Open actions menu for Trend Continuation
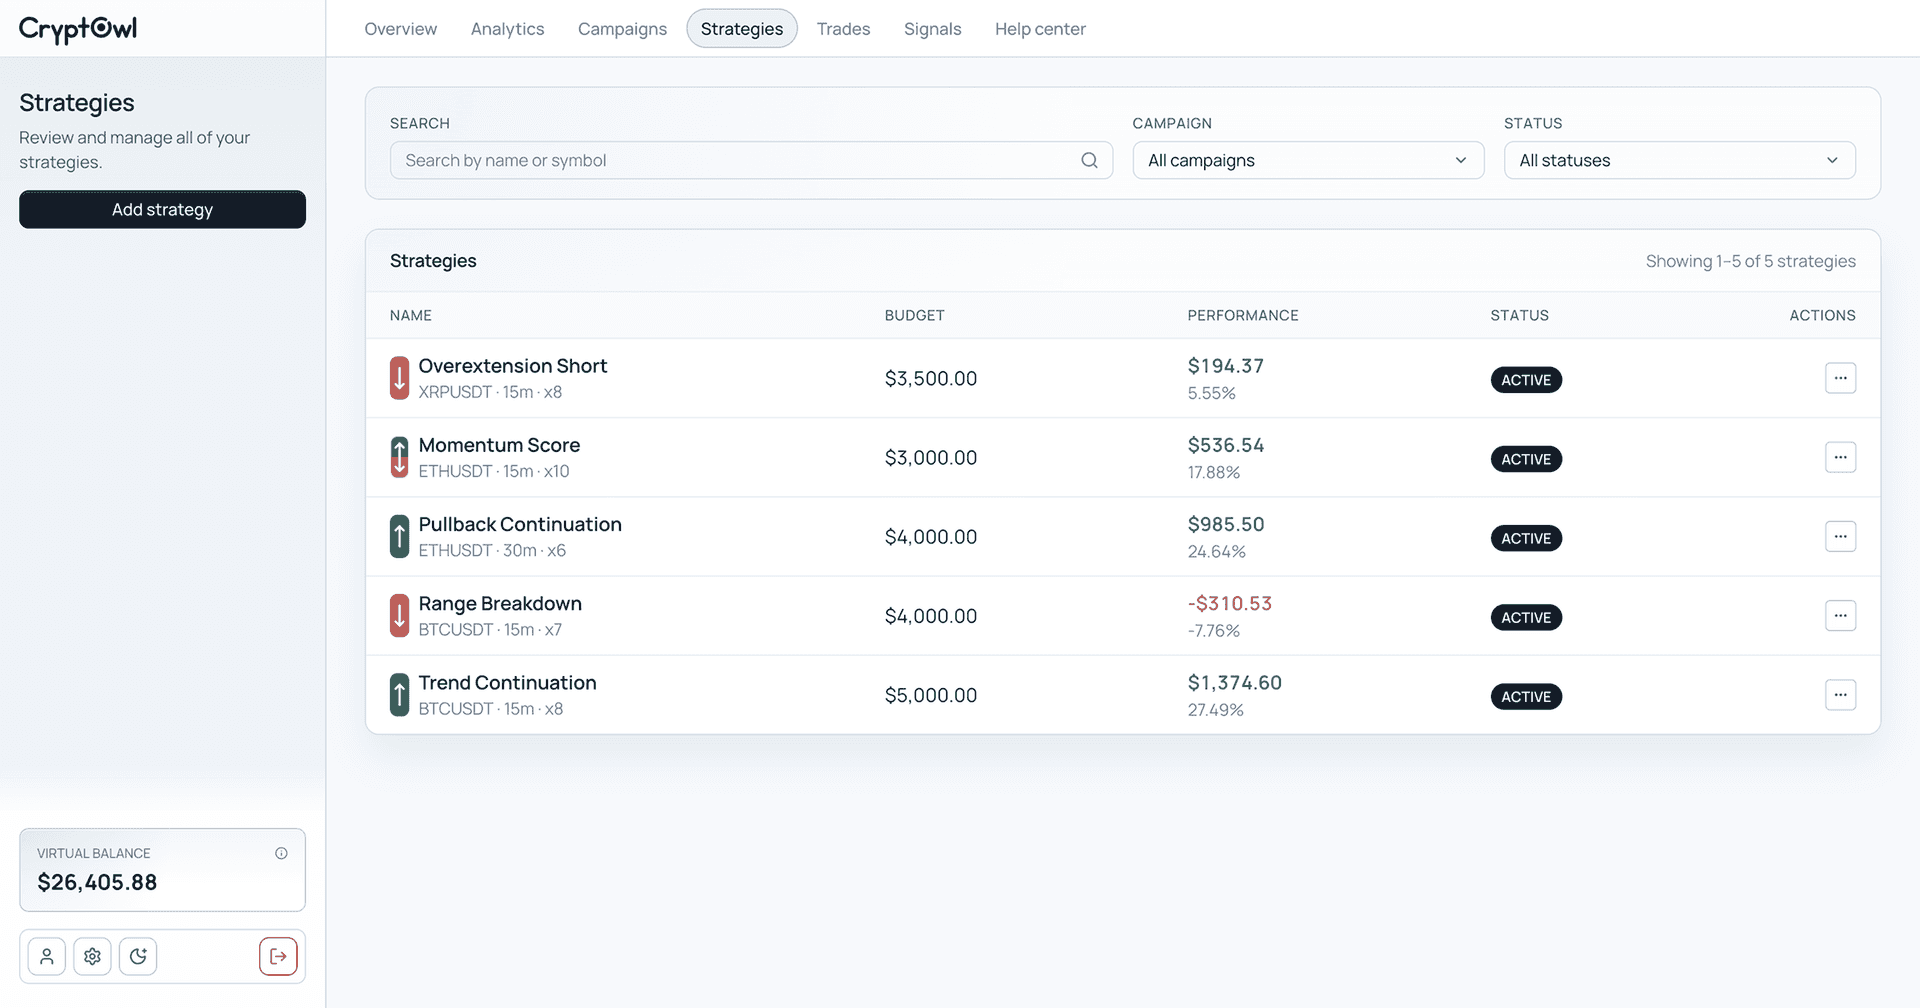The height and width of the screenshot is (1008, 1920). coord(1840,695)
